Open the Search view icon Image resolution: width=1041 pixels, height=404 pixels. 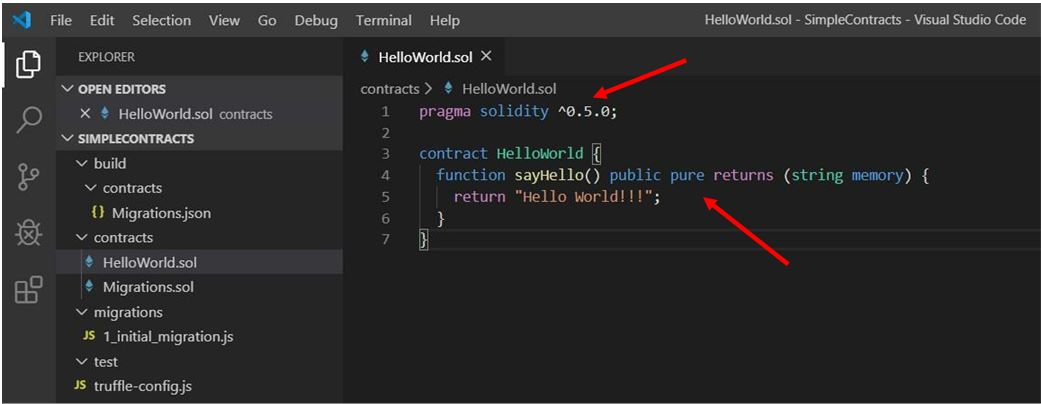coord(28,120)
